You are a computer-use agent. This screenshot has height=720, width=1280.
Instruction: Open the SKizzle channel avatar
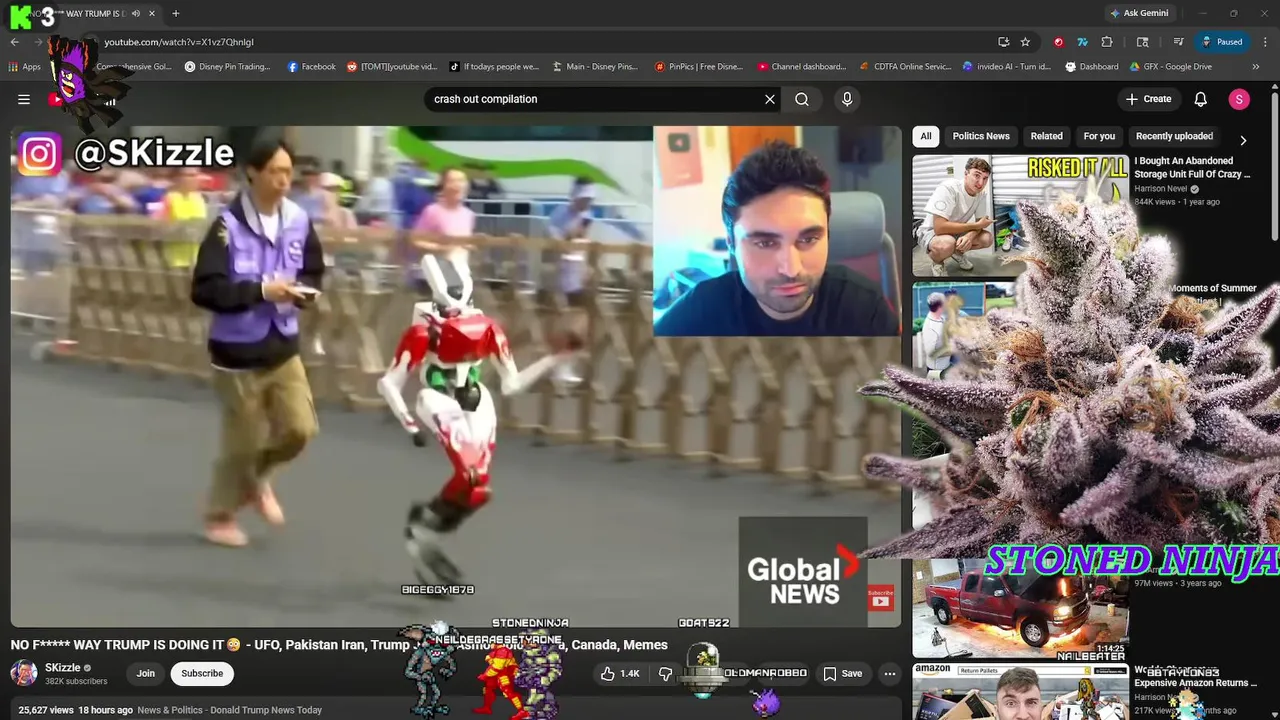pos(24,673)
